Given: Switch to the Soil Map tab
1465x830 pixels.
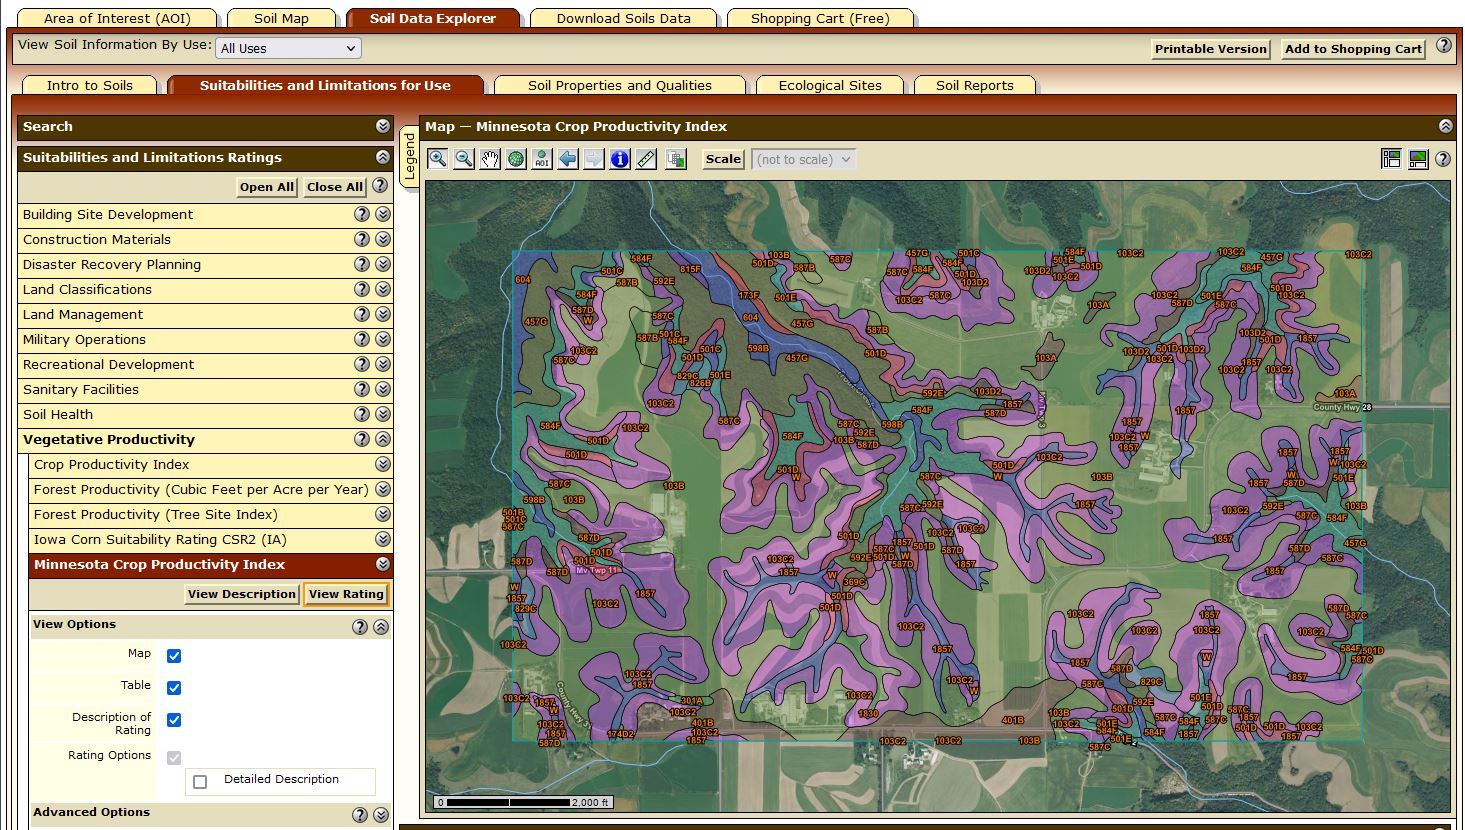Looking at the screenshot, I should click(x=281, y=18).
